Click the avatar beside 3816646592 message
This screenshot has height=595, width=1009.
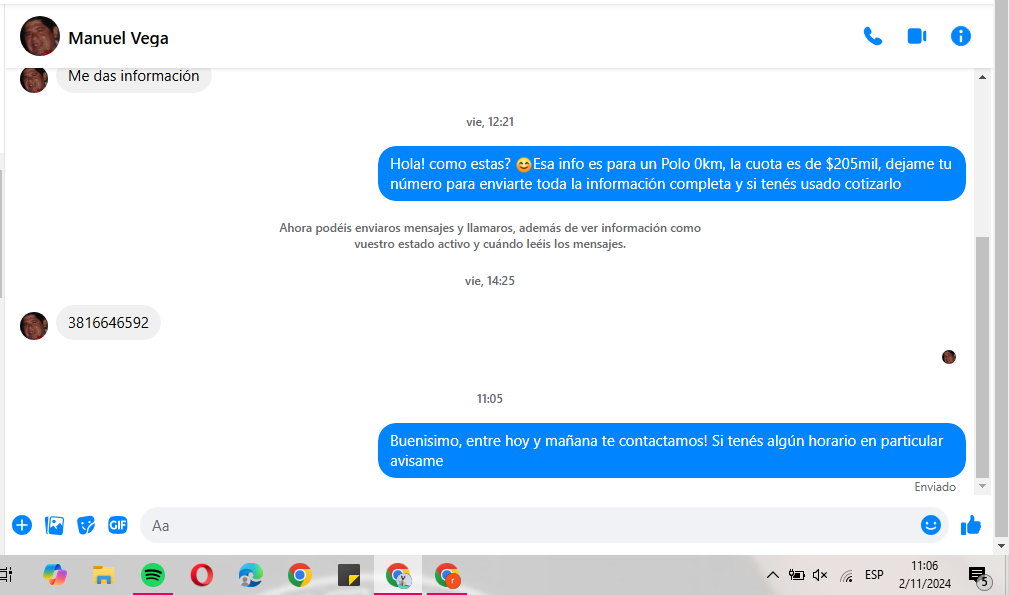[x=34, y=325]
